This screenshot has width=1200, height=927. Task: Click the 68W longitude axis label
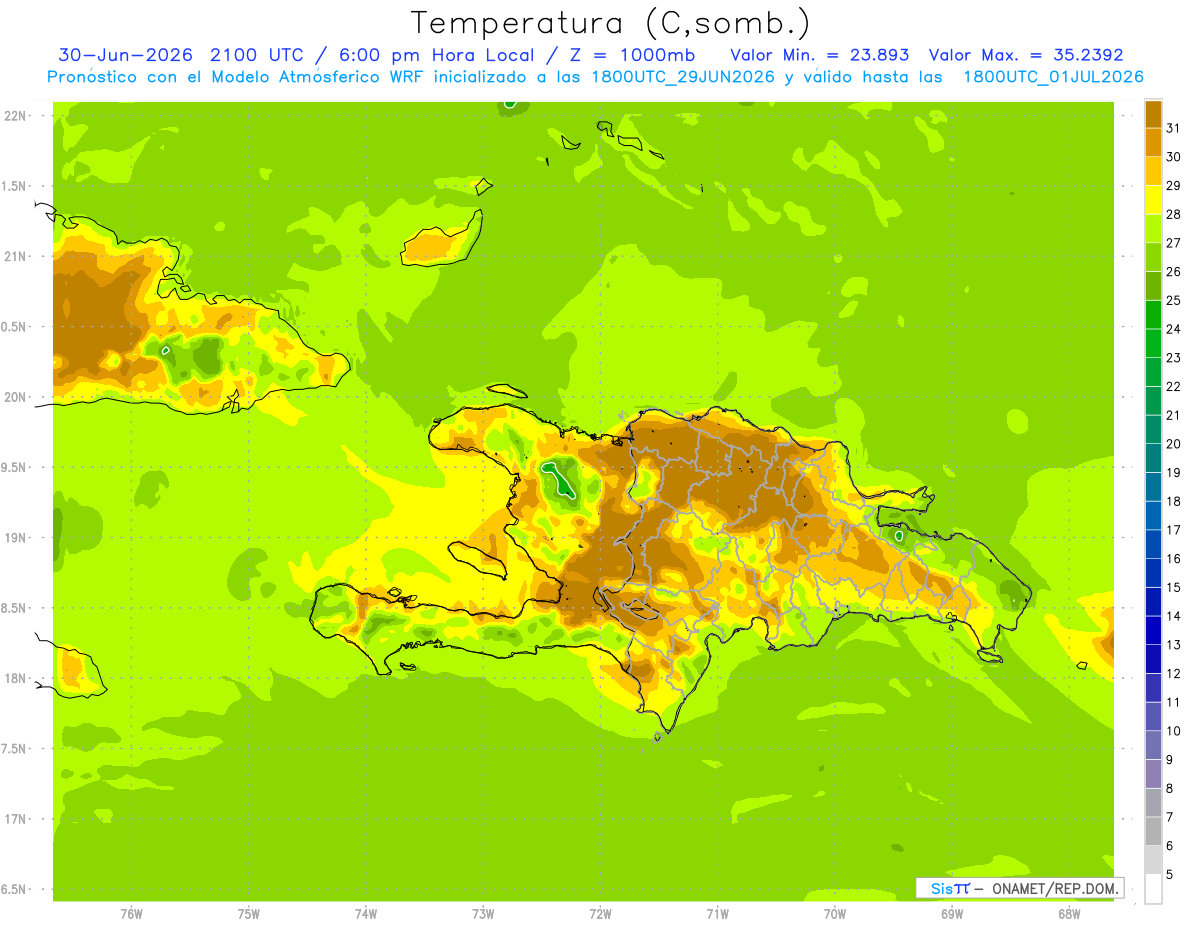point(1069,914)
